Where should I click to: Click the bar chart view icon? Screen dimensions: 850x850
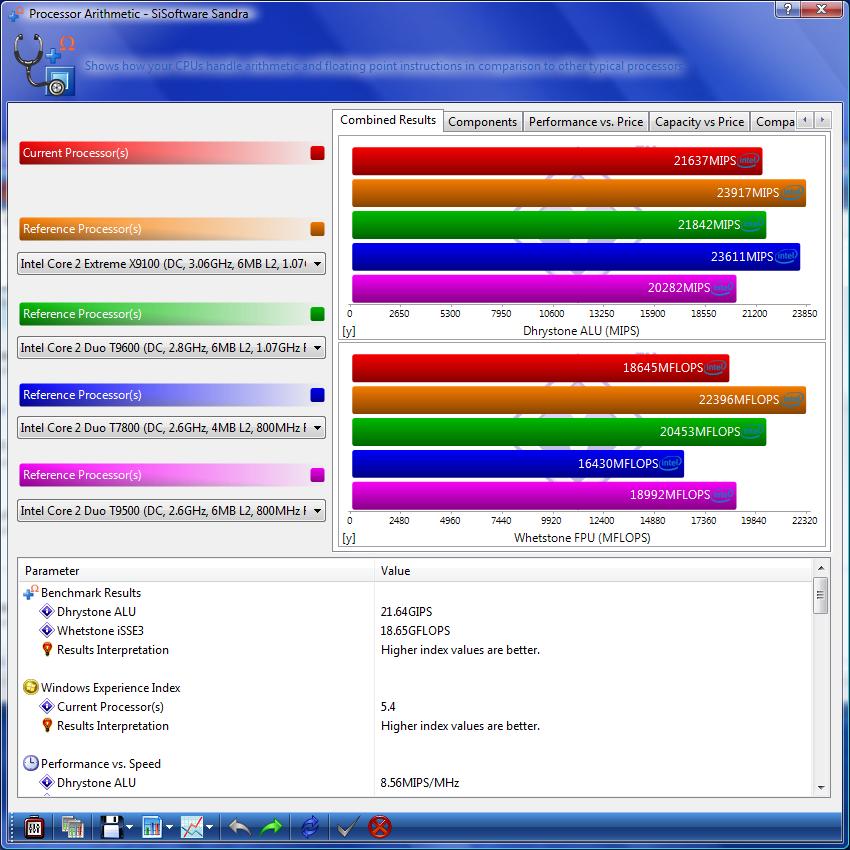click(153, 827)
